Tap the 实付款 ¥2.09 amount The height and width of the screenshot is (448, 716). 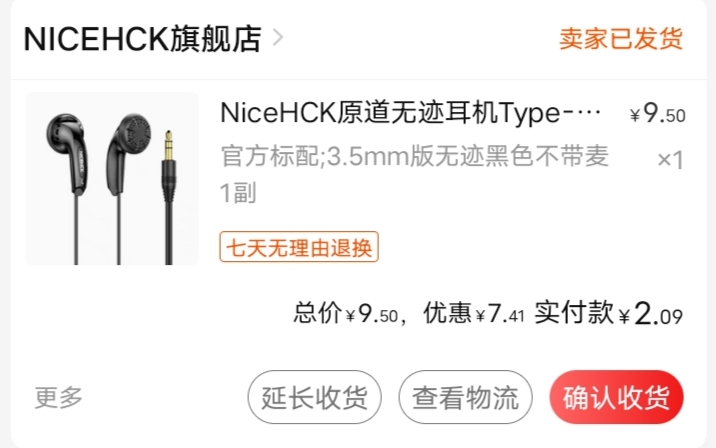pyautogui.click(x=608, y=314)
